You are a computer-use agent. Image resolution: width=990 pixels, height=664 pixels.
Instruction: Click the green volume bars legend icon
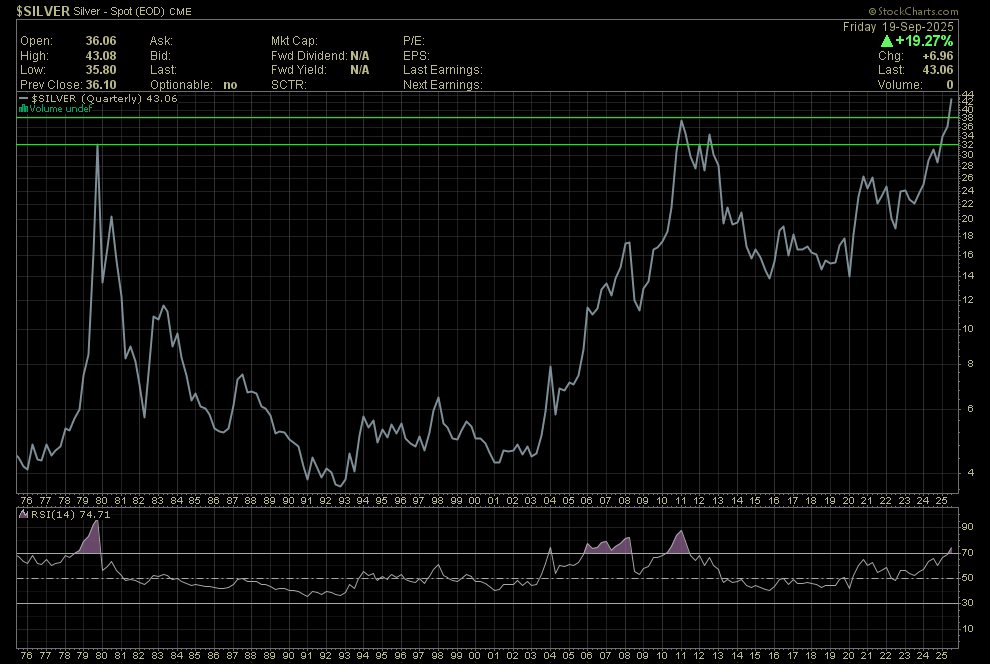[x=23, y=108]
